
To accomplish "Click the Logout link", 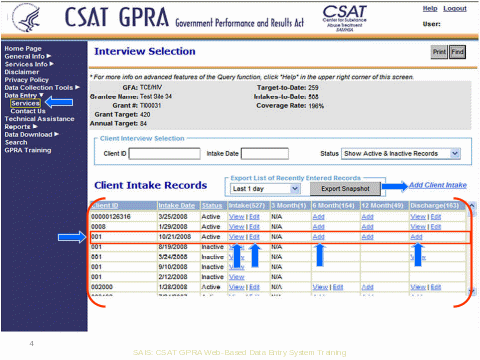I will click(455, 9).
